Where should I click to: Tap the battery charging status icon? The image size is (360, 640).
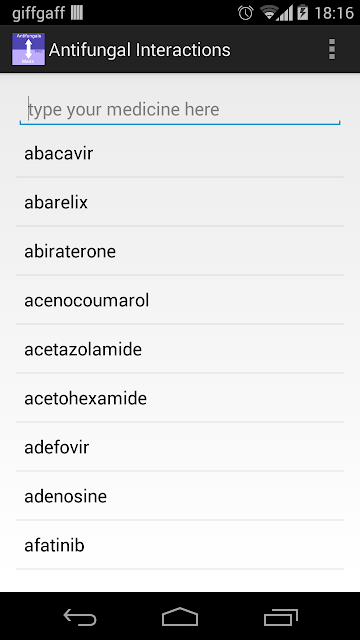[x=302, y=13]
